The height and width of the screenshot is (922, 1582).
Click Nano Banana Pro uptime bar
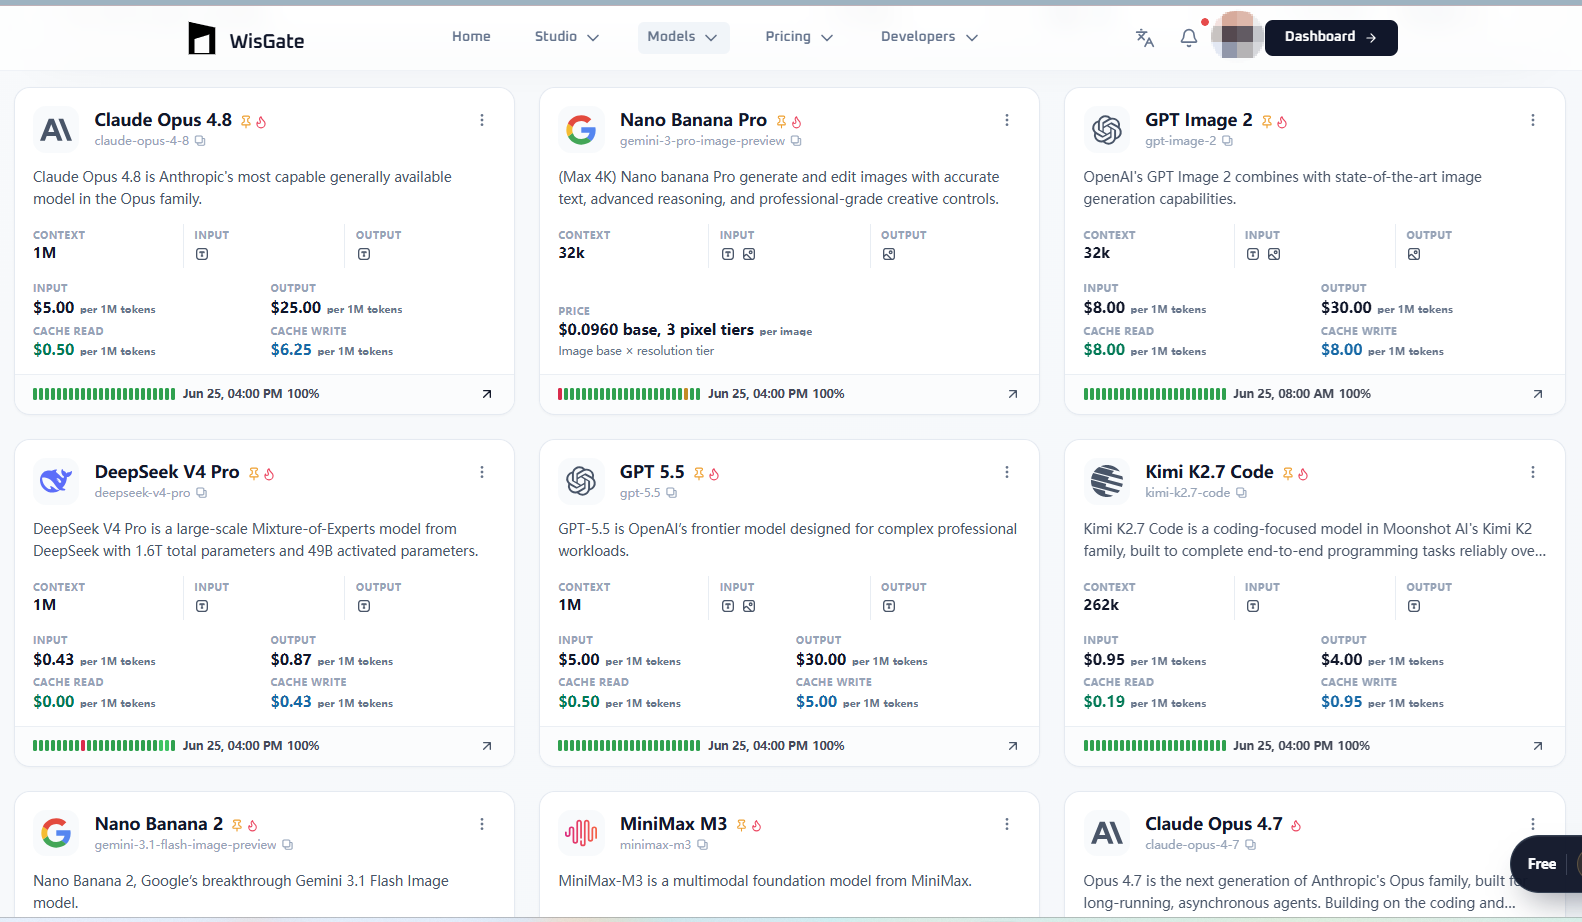629,394
